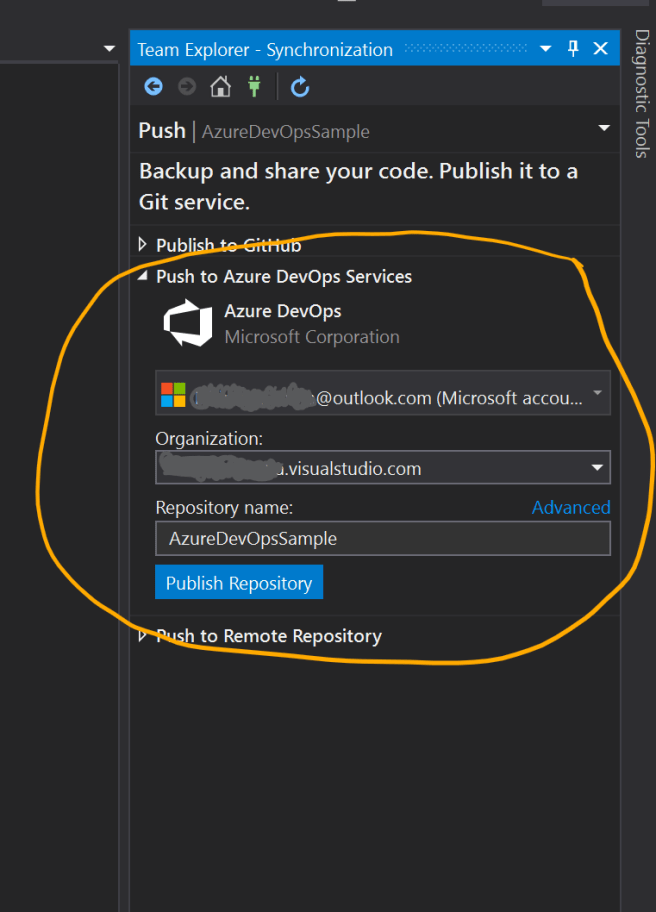Click the Microsoft logo in account selector
Viewport: 656px width, 912px height.
pos(173,396)
